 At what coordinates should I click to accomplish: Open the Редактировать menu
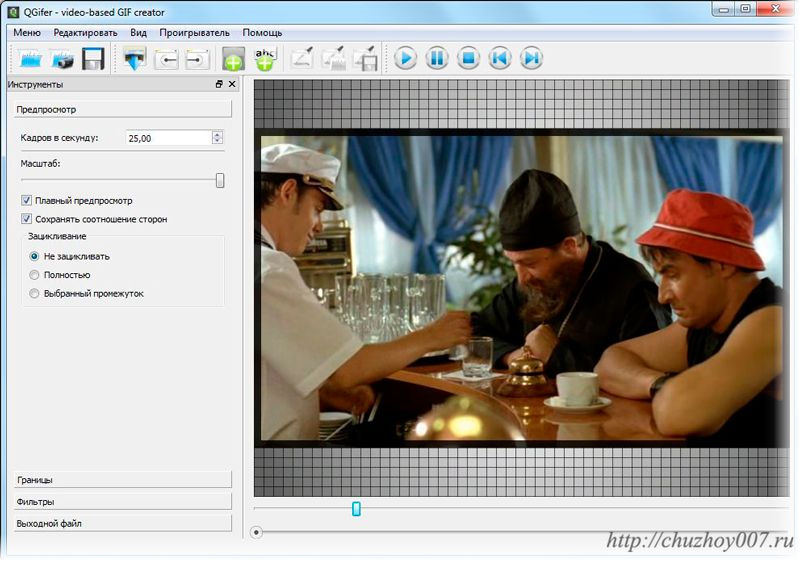[x=85, y=33]
